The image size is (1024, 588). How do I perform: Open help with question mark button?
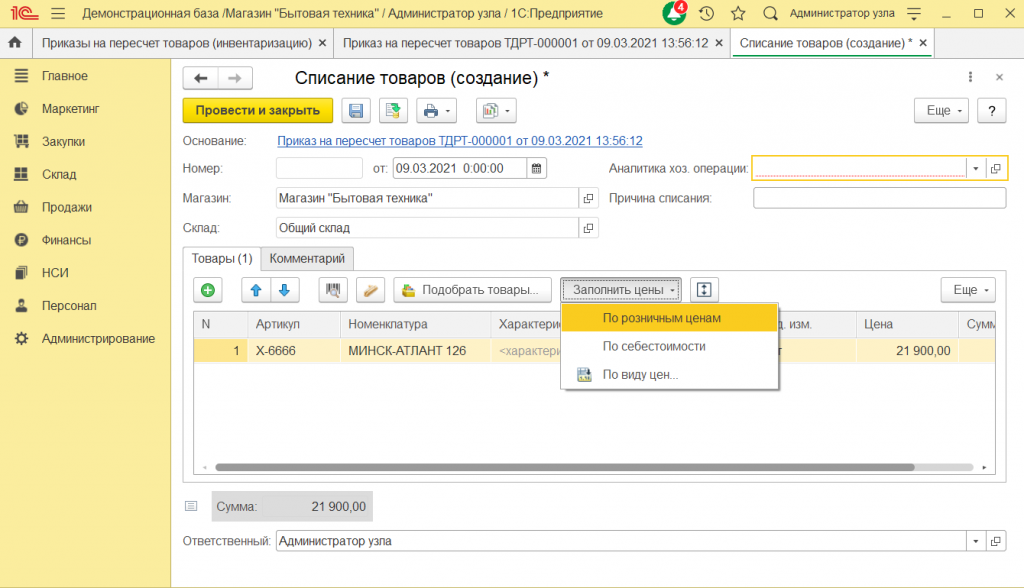pyautogui.click(x=991, y=110)
